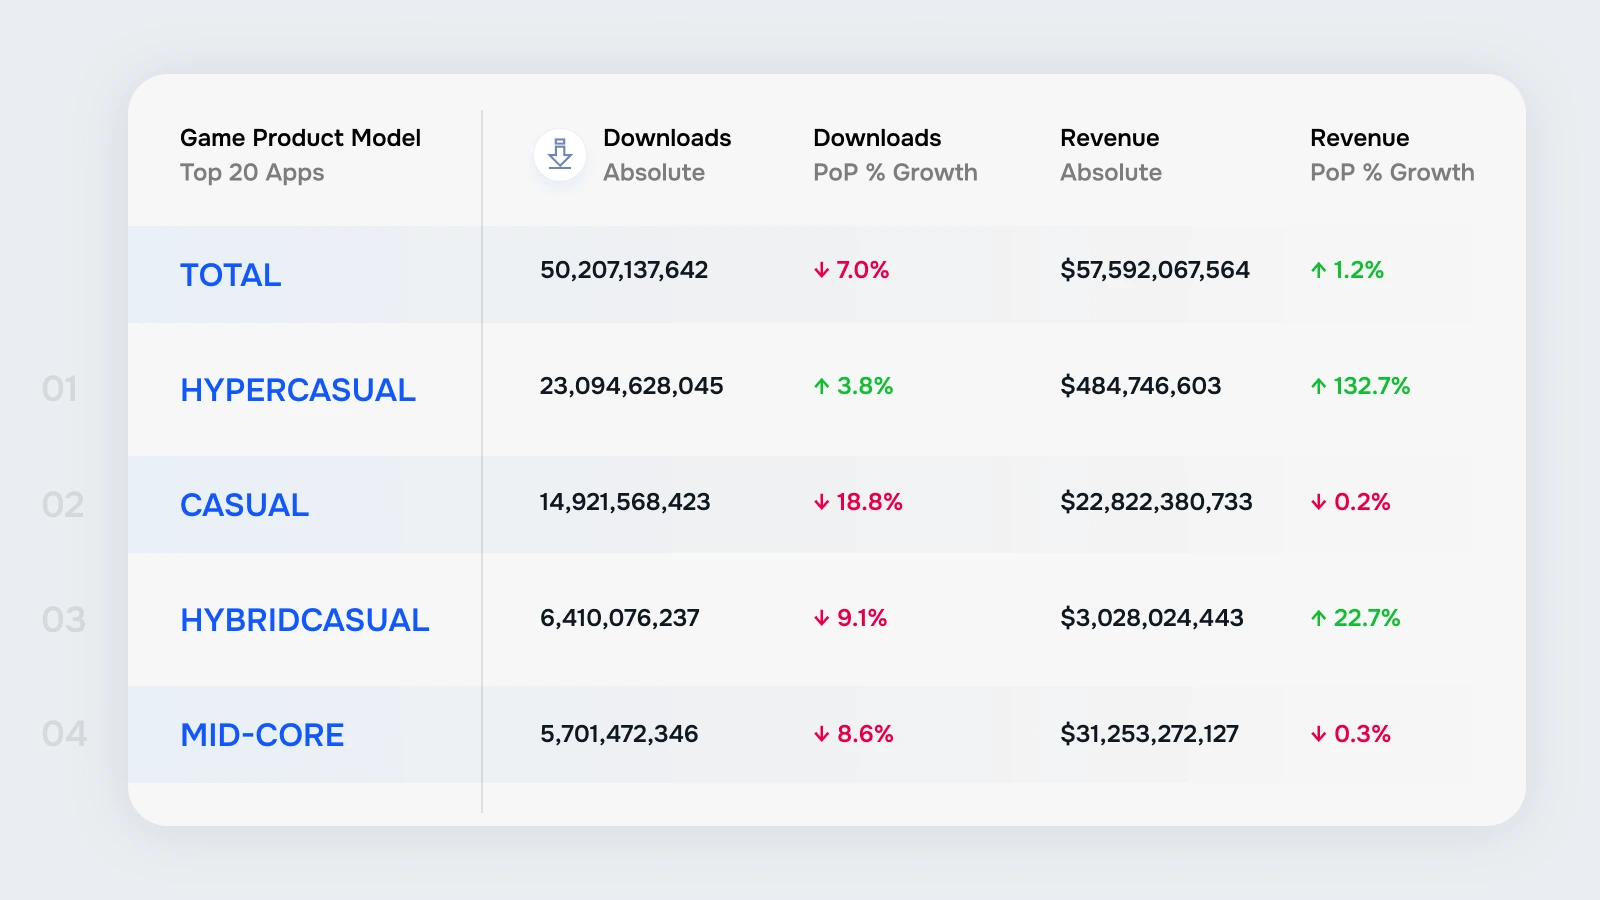Click green up arrow beside 132.7%

click(1319, 386)
